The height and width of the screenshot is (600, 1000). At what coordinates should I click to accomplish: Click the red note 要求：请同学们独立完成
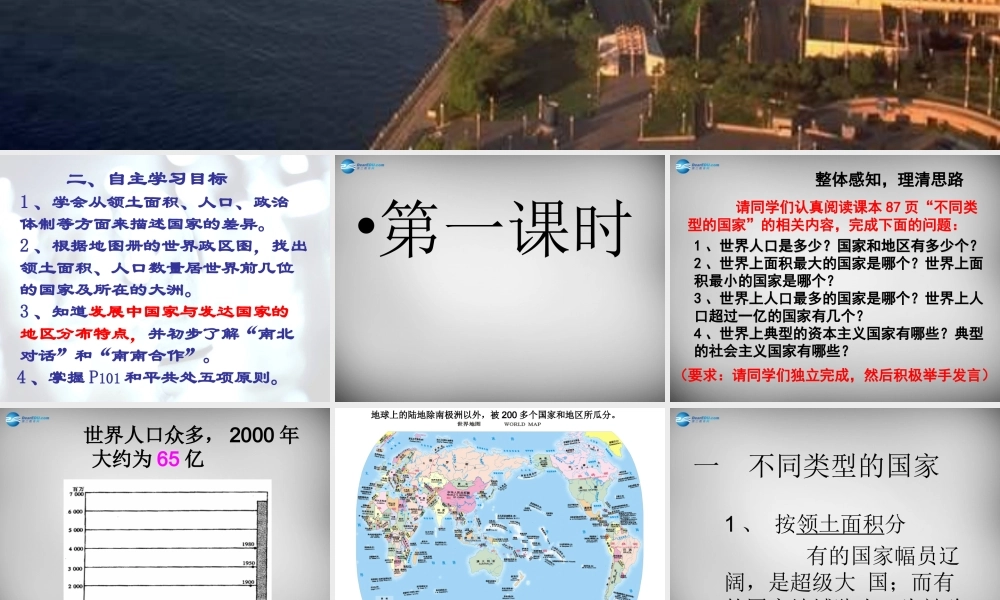(835, 375)
